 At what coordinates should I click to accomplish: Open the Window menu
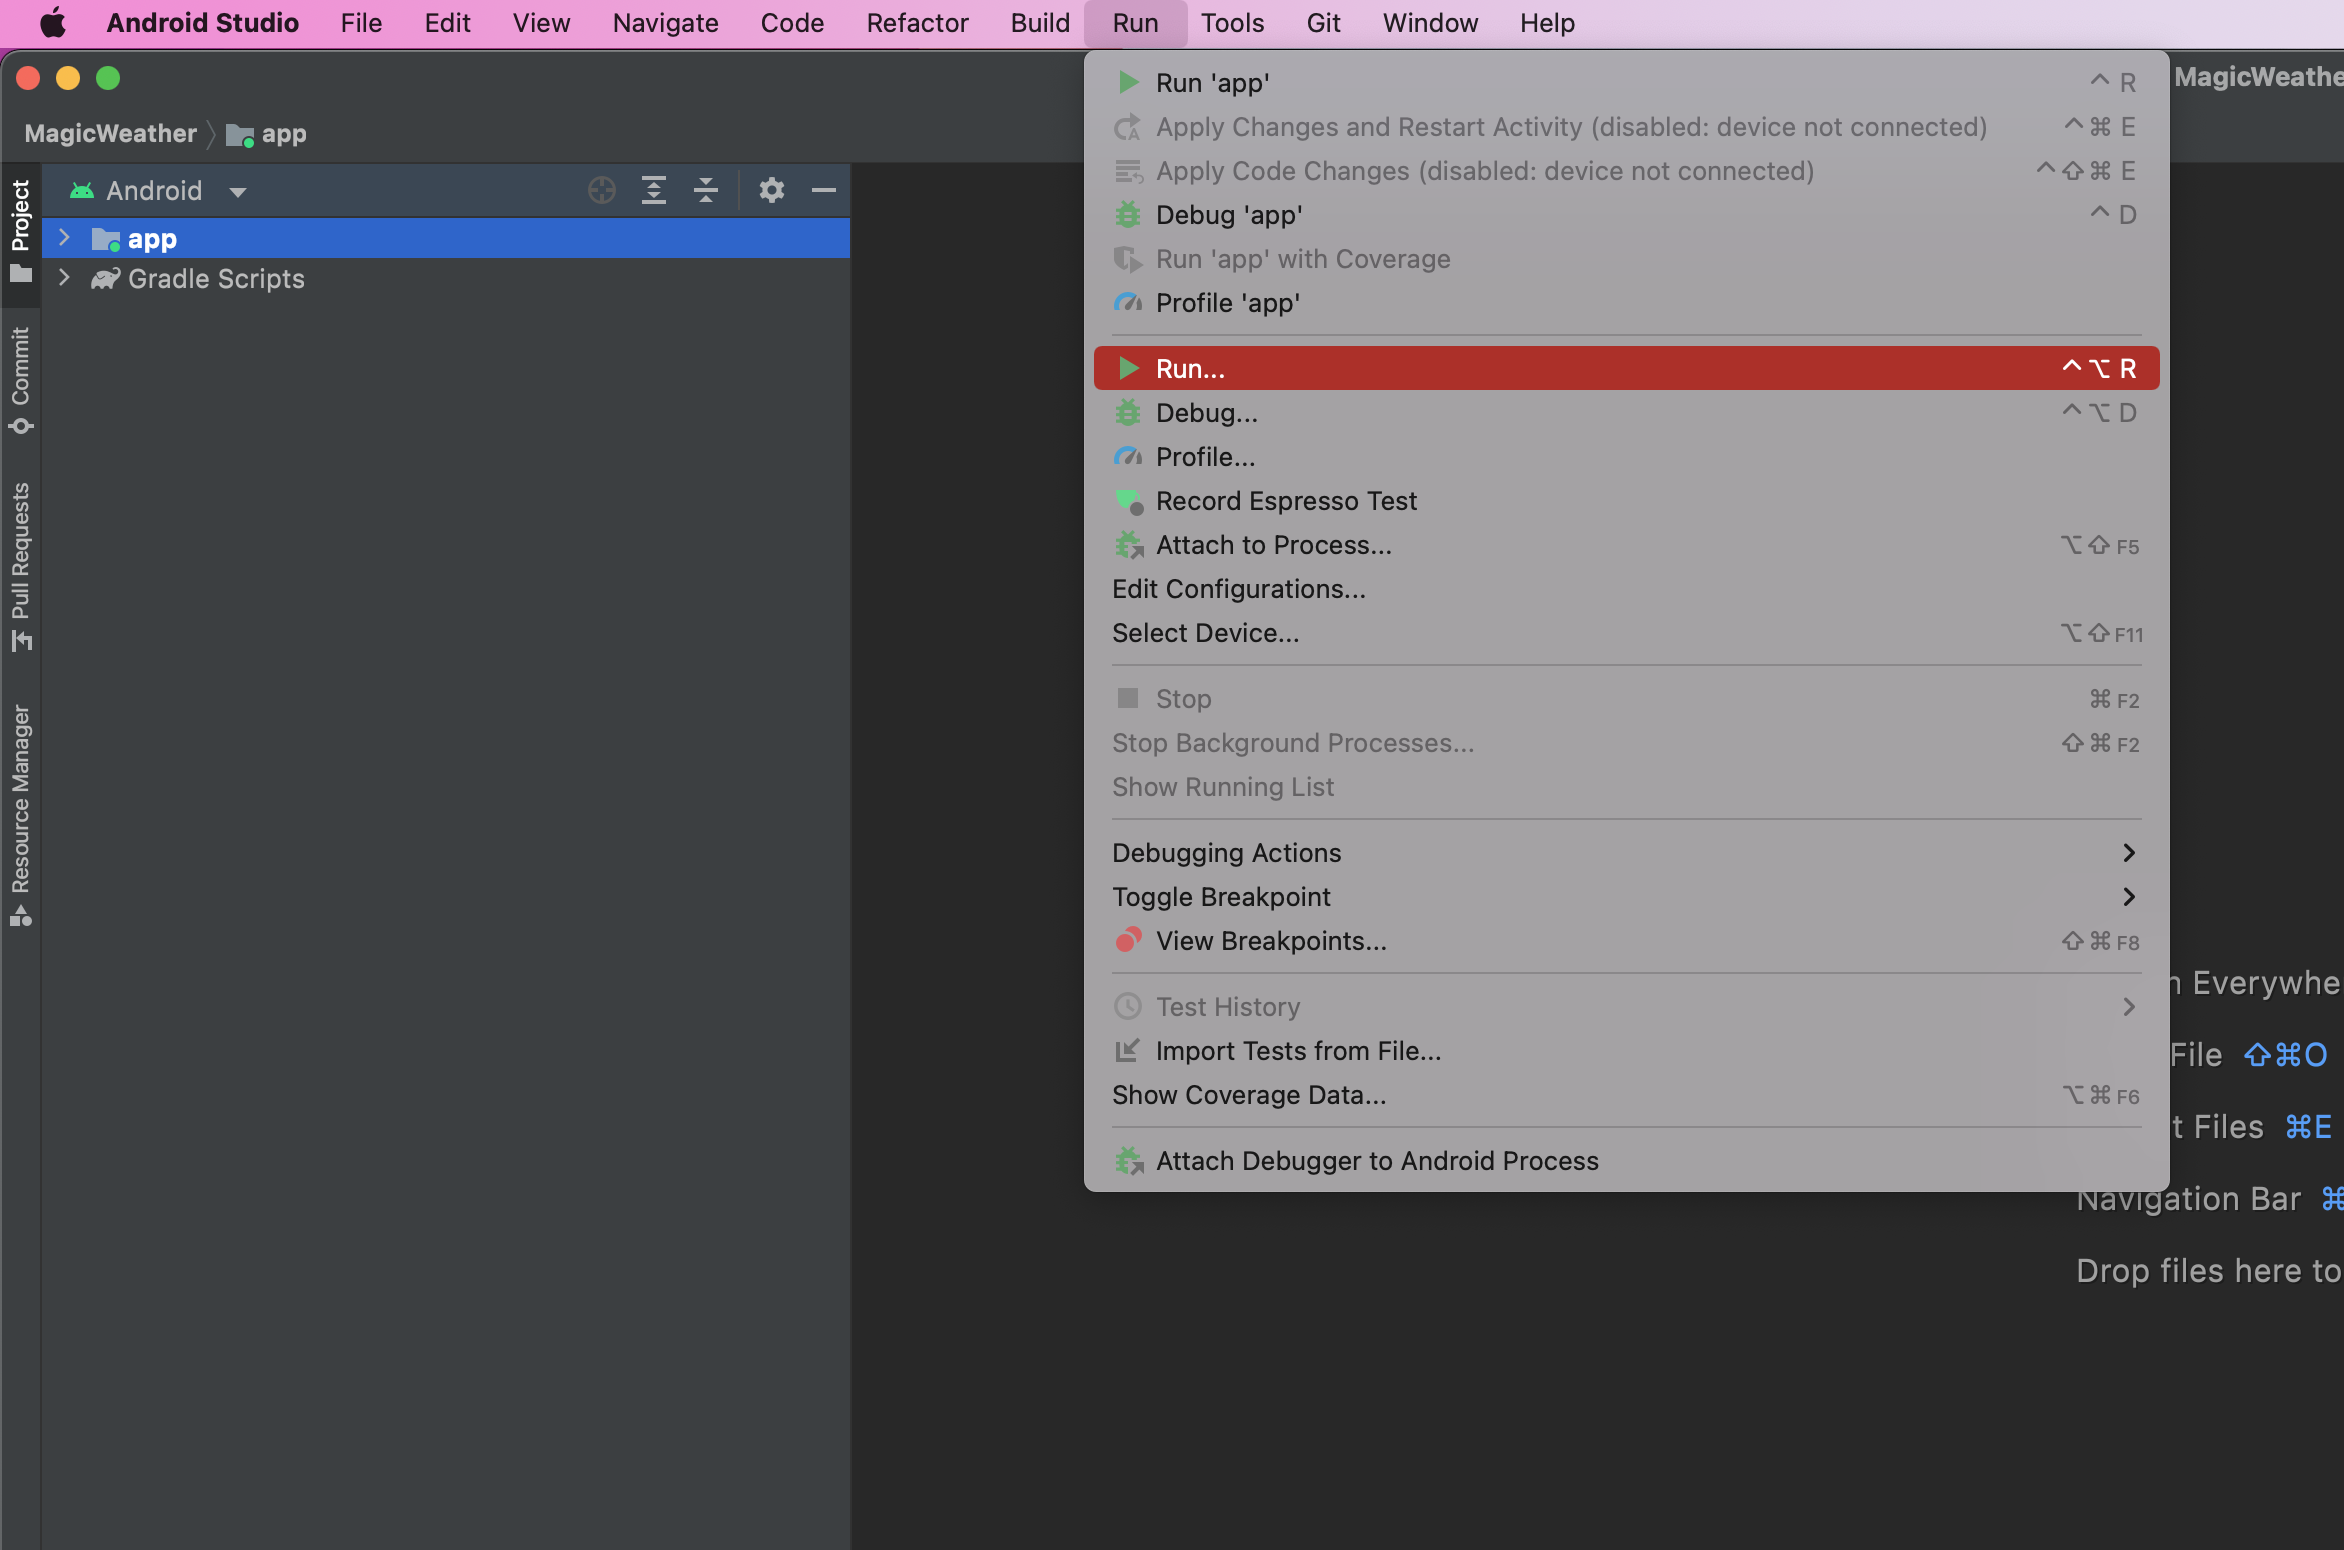click(1430, 22)
